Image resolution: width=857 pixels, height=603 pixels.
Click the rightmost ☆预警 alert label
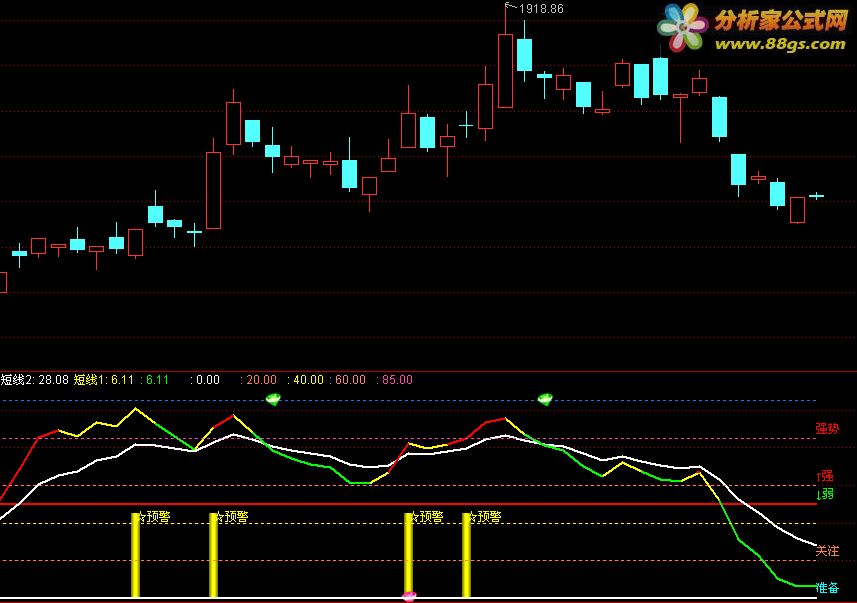click(x=485, y=517)
